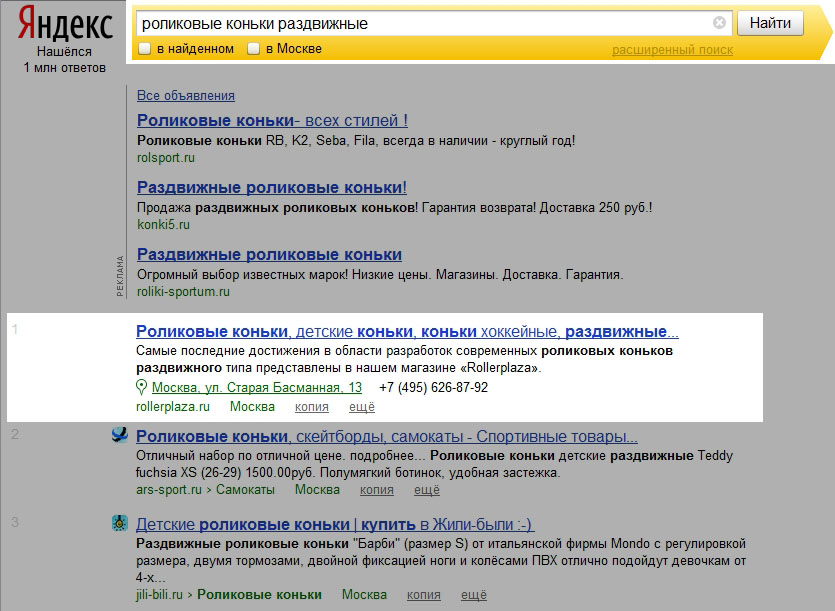Click the Найти search button
This screenshot has height=611, width=835.
[770, 23]
